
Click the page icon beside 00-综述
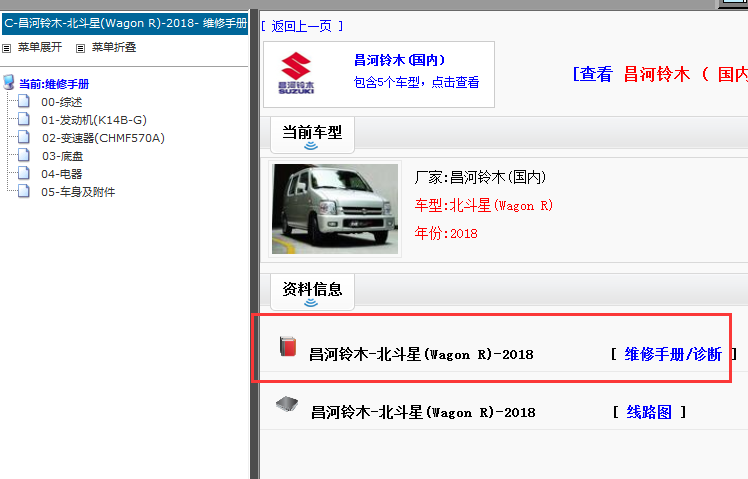[x=24, y=101]
